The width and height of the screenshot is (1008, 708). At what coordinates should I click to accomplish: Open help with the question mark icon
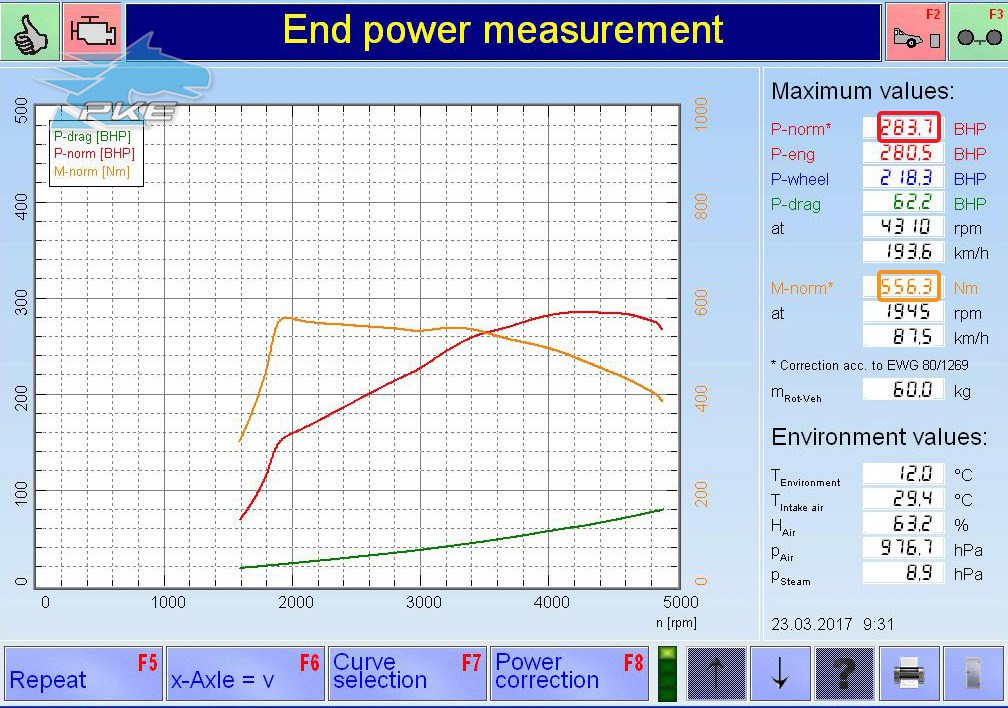coord(844,674)
